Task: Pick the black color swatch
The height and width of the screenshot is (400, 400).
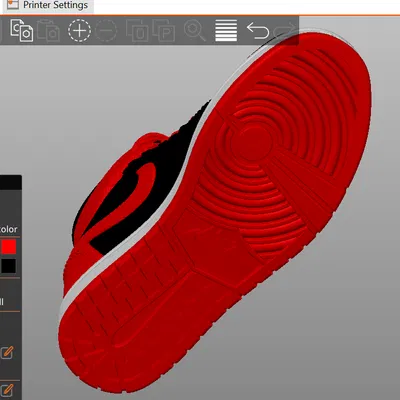Action: pyautogui.click(x=8, y=266)
